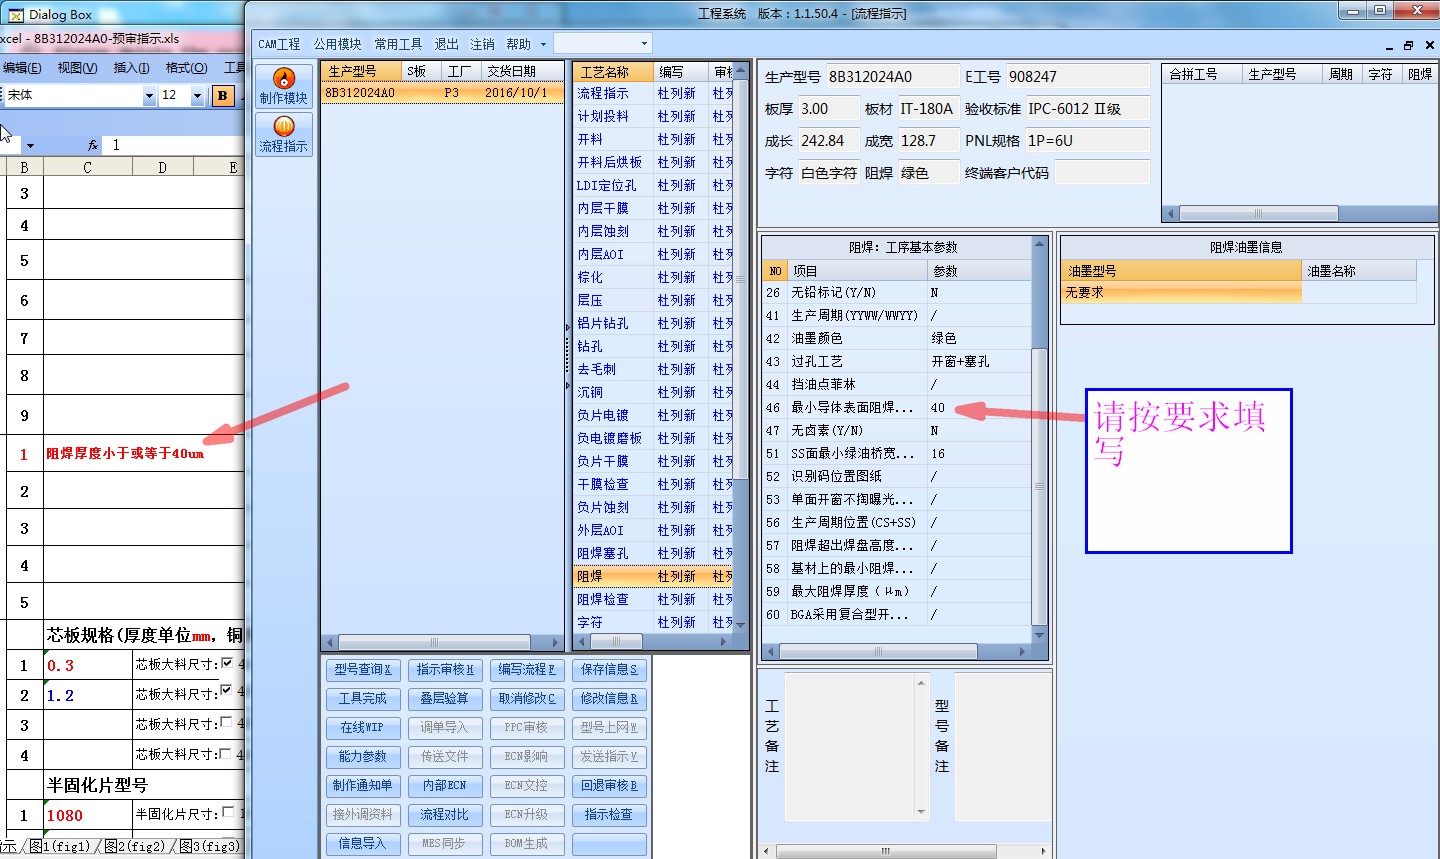Toggle checkbox in 0.3 芯板大料尺寸 row
This screenshot has height=859, width=1440.
227,663
